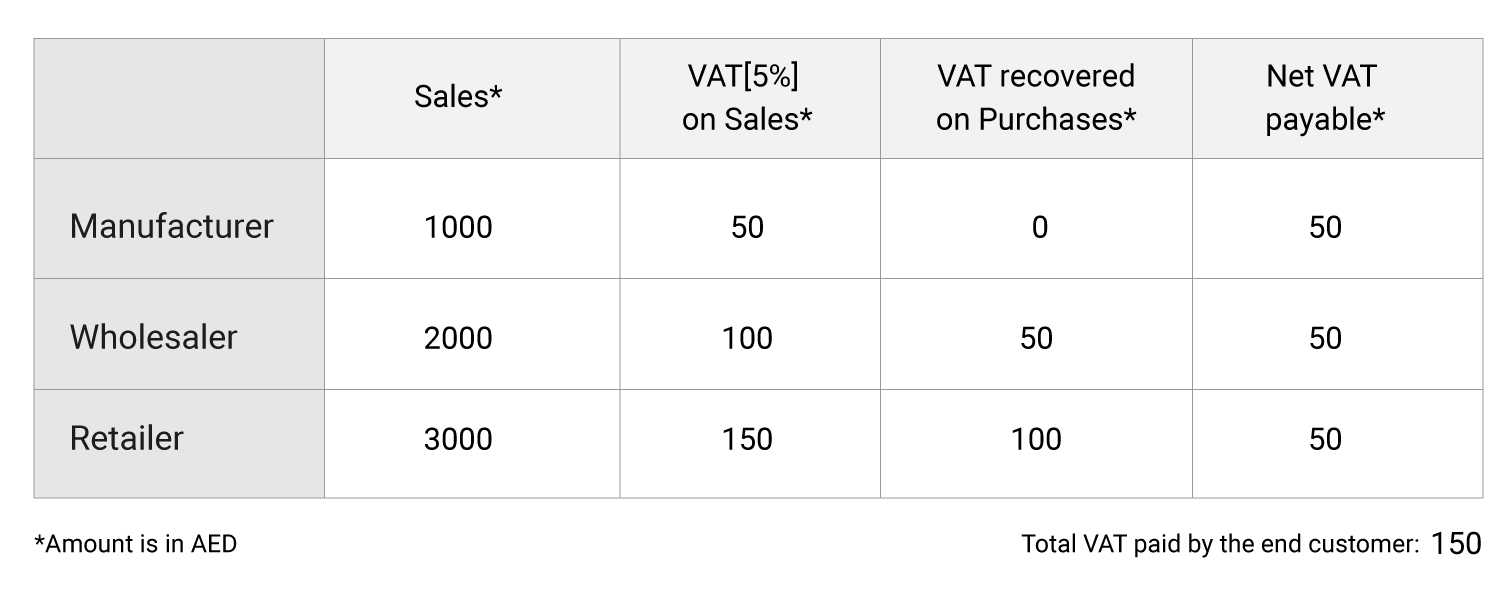Select the VAT[5%] on Sales* header
Screen dimensions: 1512x604
click(747, 97)
